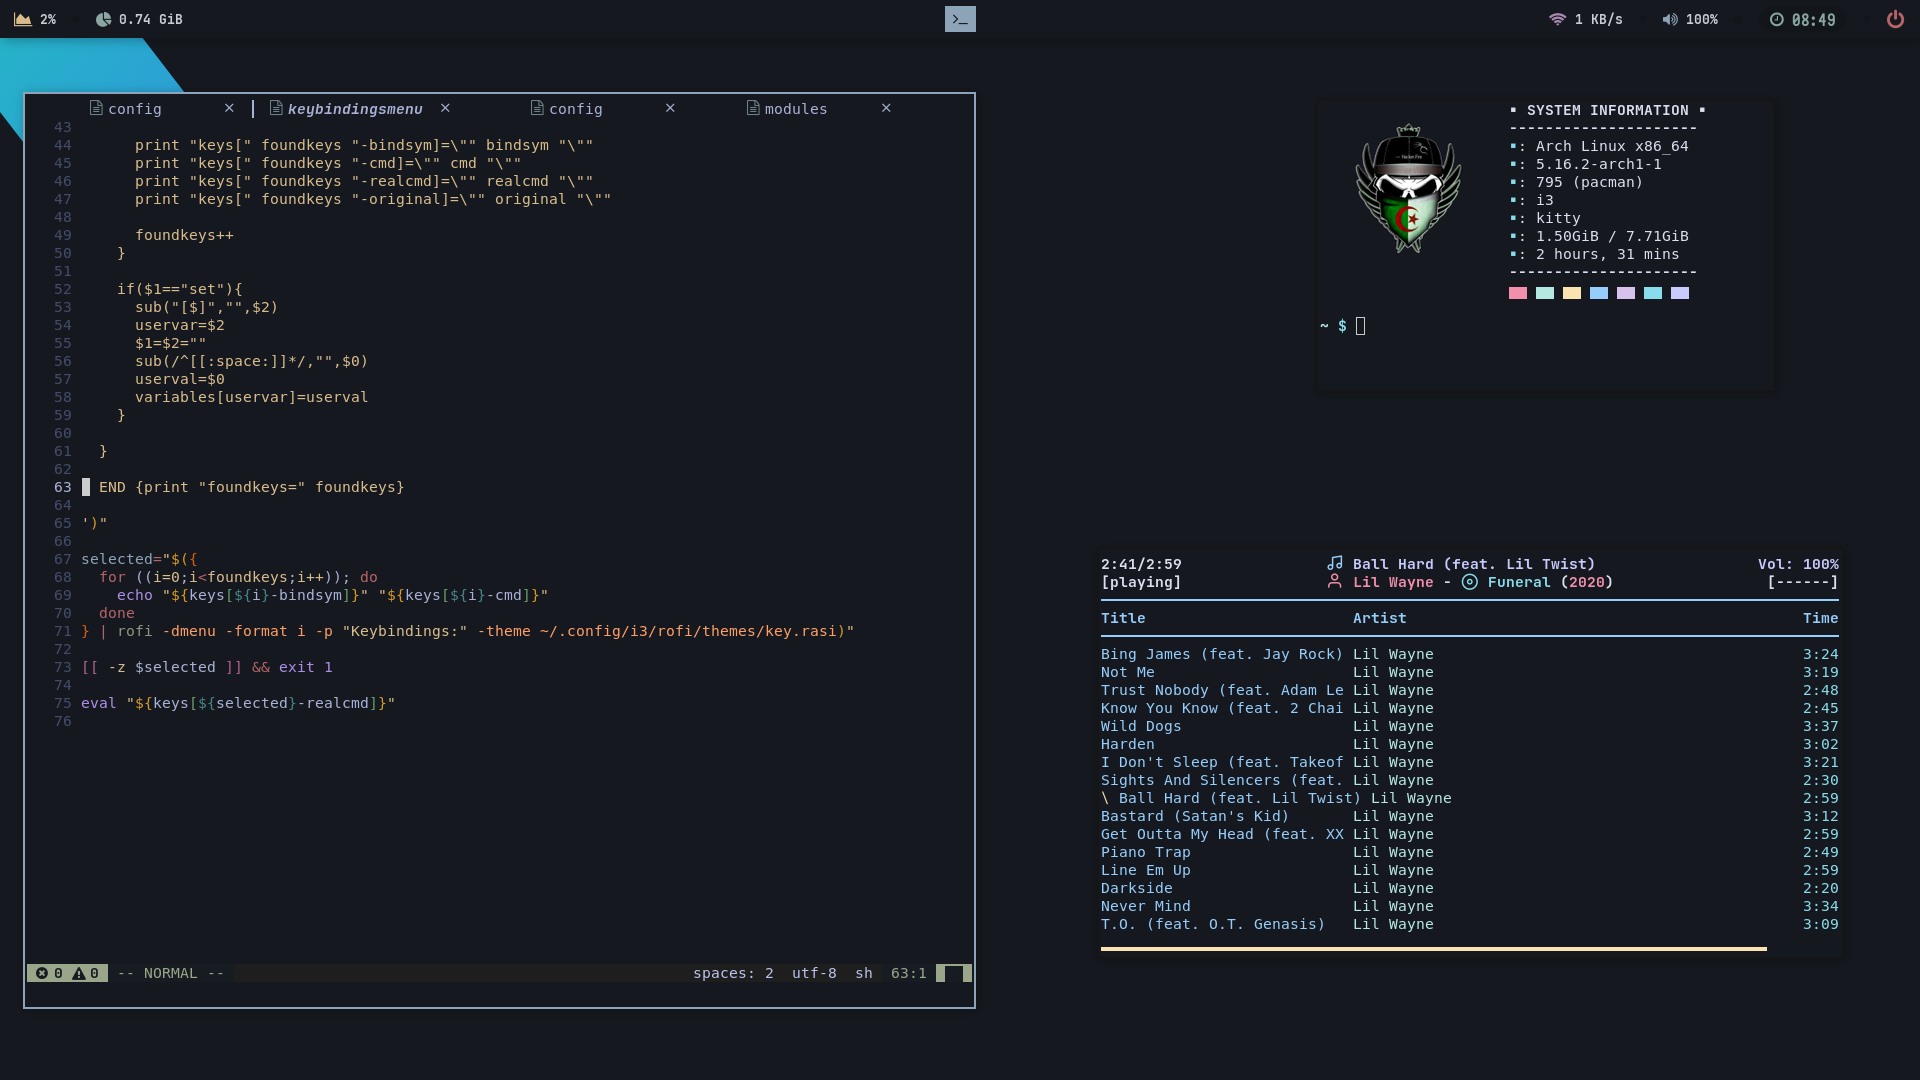
Task: Click the Wi-Fi network icon
Action: click(x=1557, y=19)
